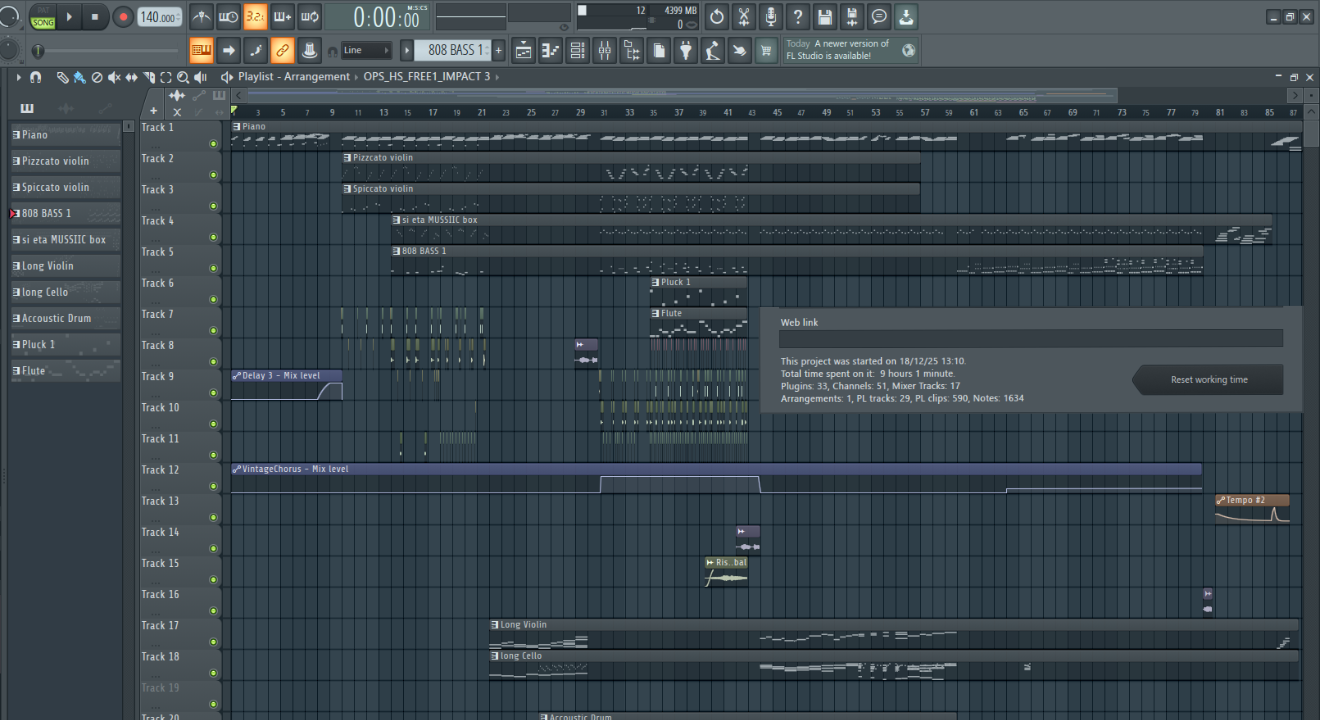
Task: Open Piano clip menu on Track 1
Action: pyautogui.click(x=236, y=127)
